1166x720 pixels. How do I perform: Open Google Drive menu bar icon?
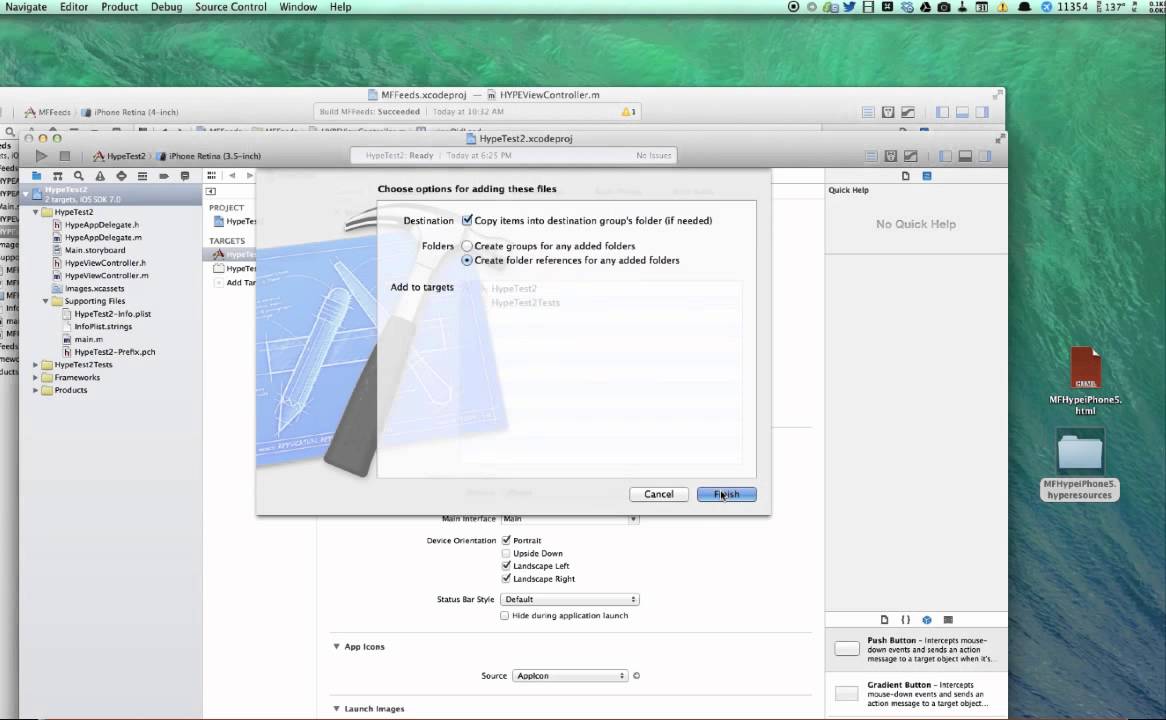925,7
